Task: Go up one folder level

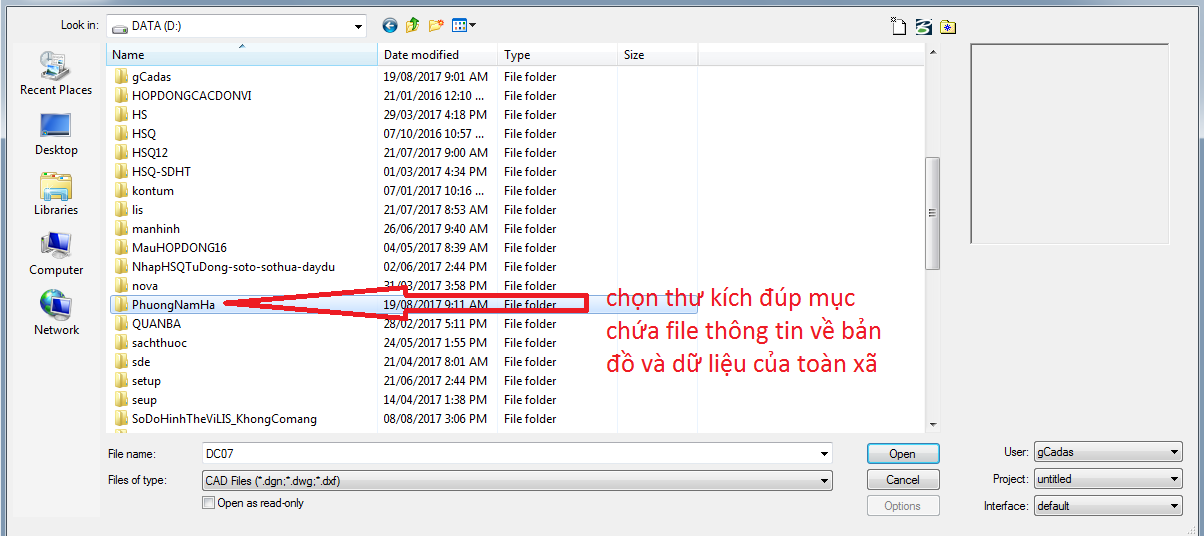Action: tap(413, 25)
